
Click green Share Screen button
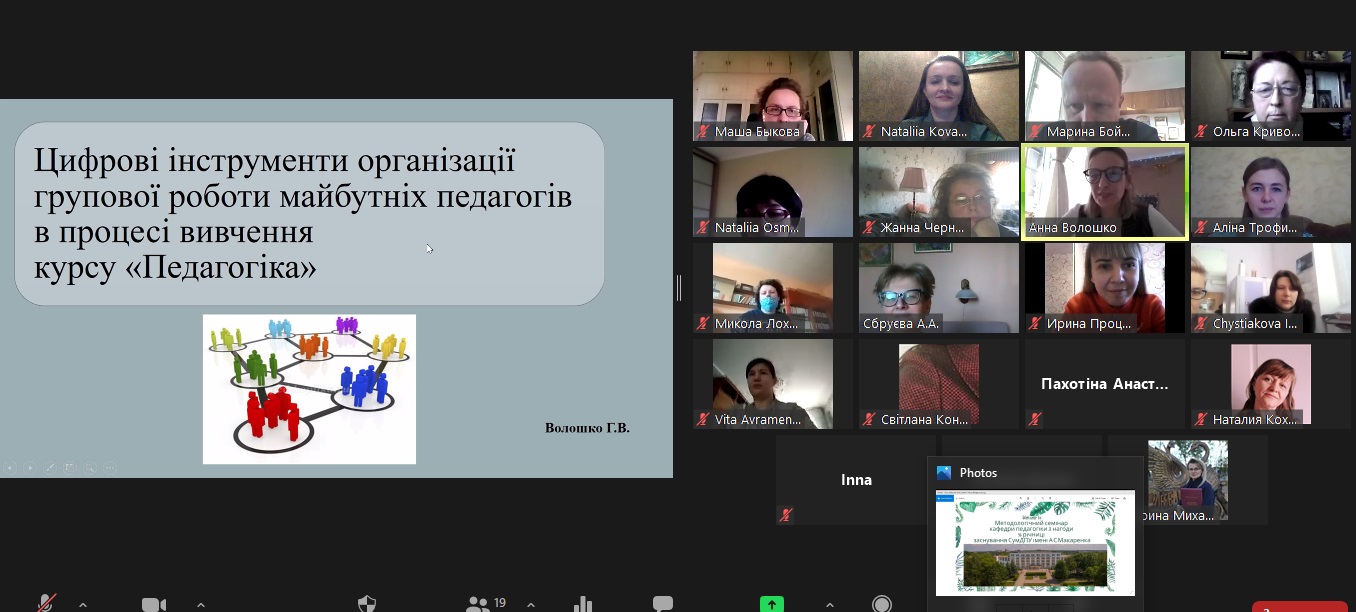pos(772,604)
